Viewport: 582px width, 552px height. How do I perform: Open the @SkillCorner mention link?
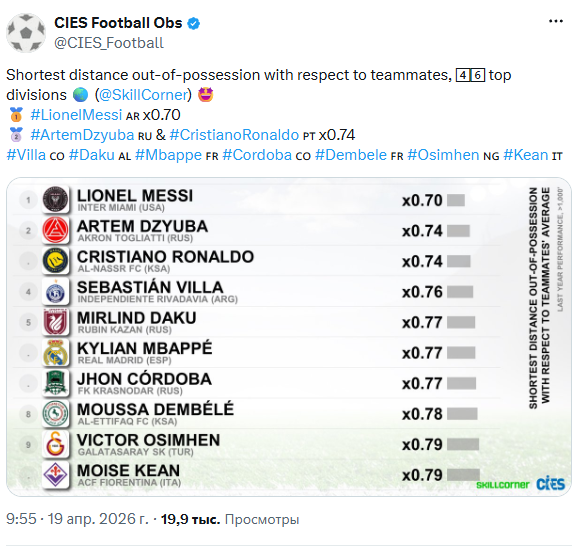143,95
